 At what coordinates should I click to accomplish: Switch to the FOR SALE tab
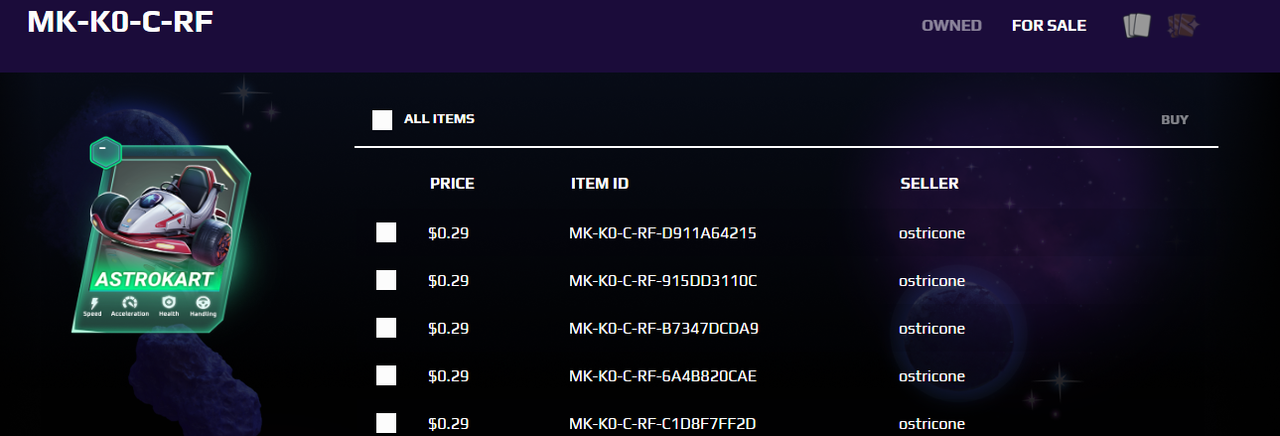[x=1049, y=26]
